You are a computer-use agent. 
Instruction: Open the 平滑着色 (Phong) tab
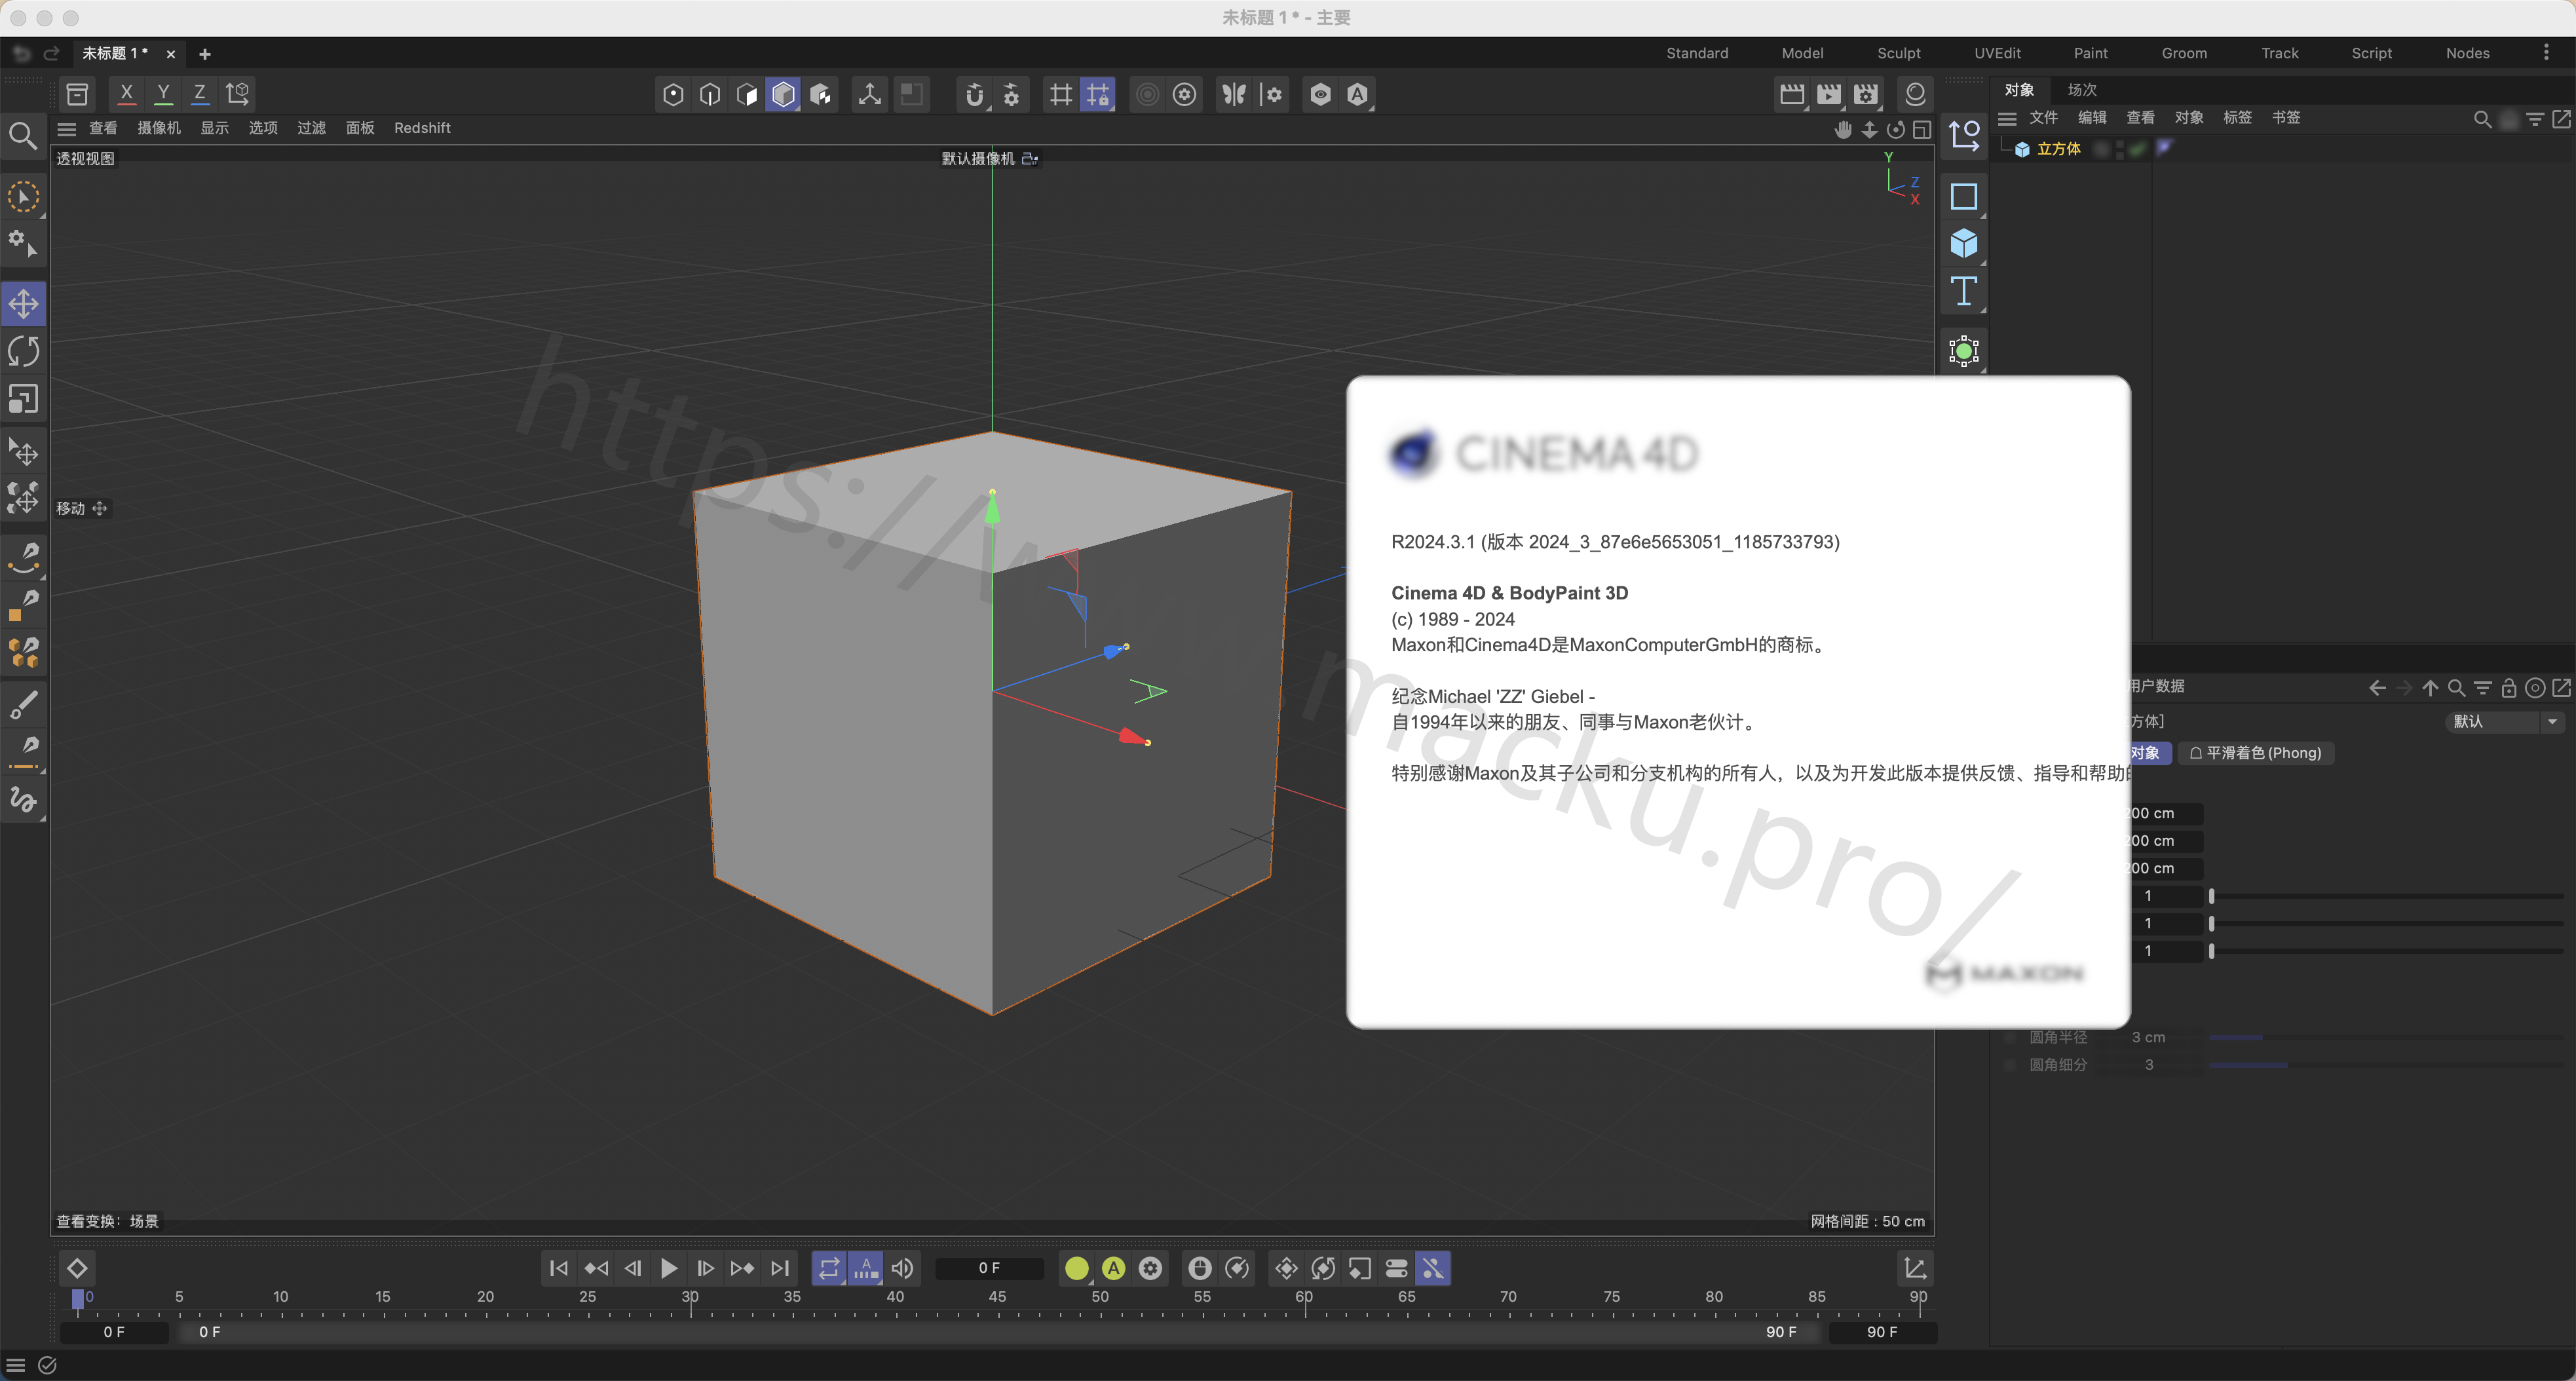click(x=2255, y=753)
